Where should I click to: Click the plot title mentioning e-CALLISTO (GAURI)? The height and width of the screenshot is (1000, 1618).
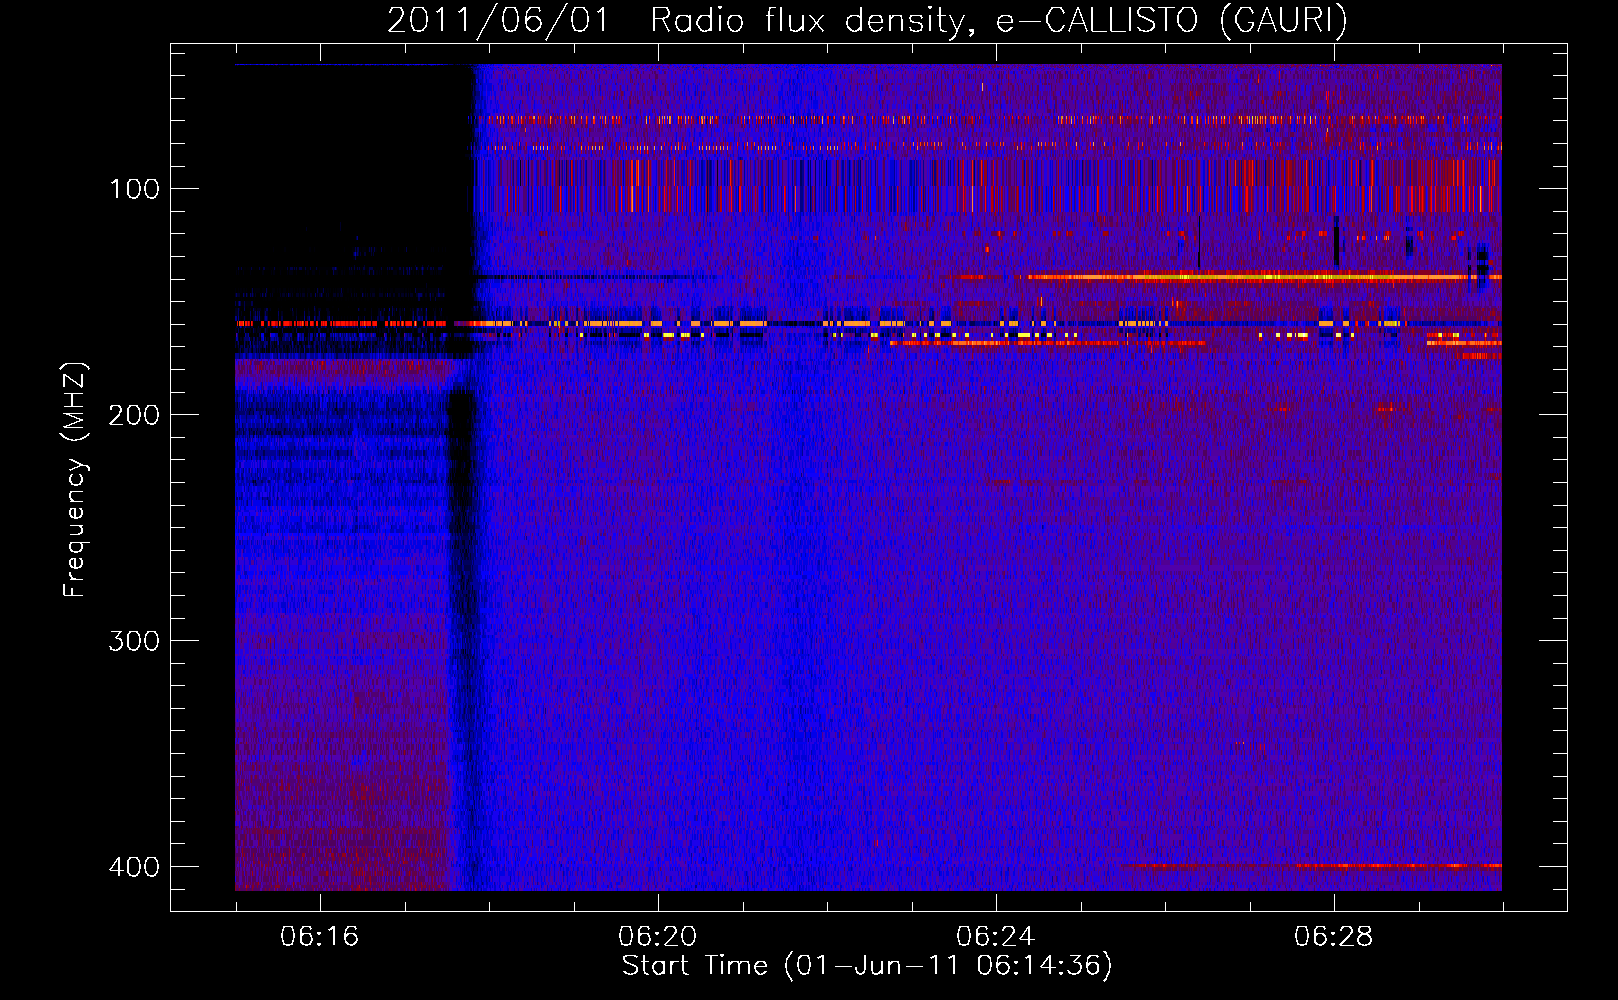click(867, 20)
